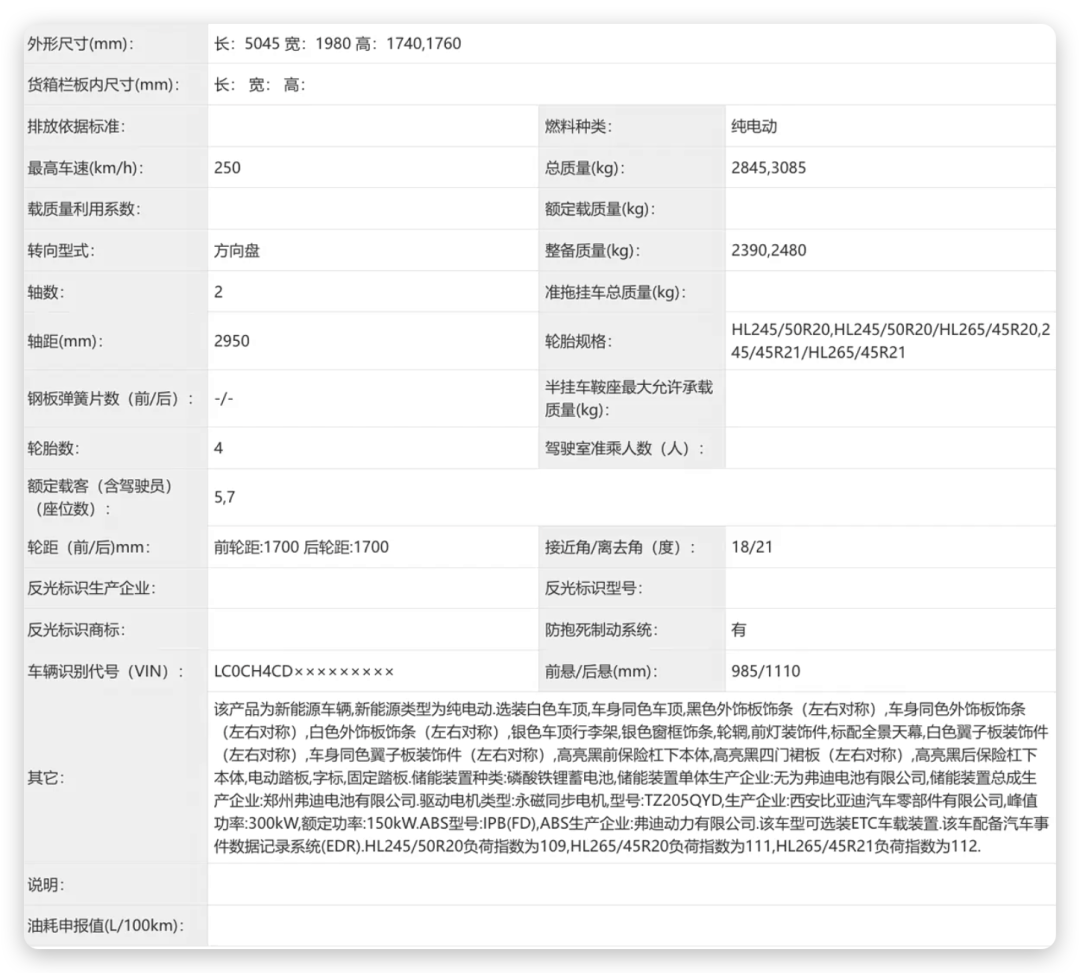The image size is (1080, 973).
Task: Click the 总质量(kg) label
Action: (x=585, y=168)
